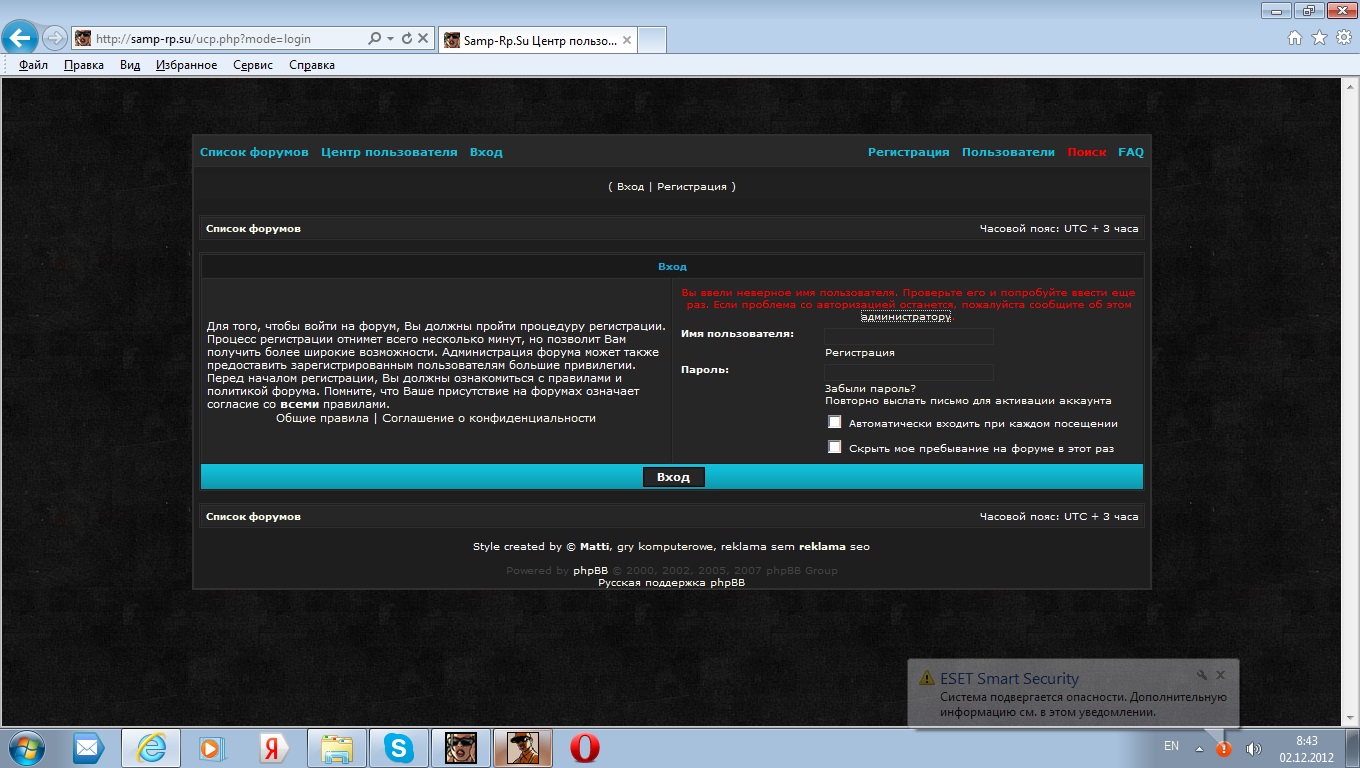Image resolution: width=1360 pixels, height=768 pixels.
Task: Switch to Internet Explorer in the taskbar
Action: (150, 748)
